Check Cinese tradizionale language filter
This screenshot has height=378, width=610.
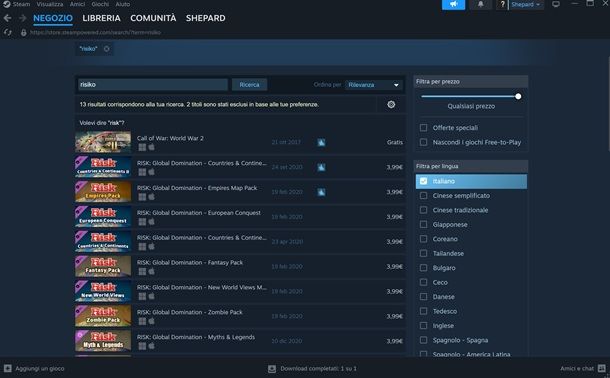pos(423,210)
